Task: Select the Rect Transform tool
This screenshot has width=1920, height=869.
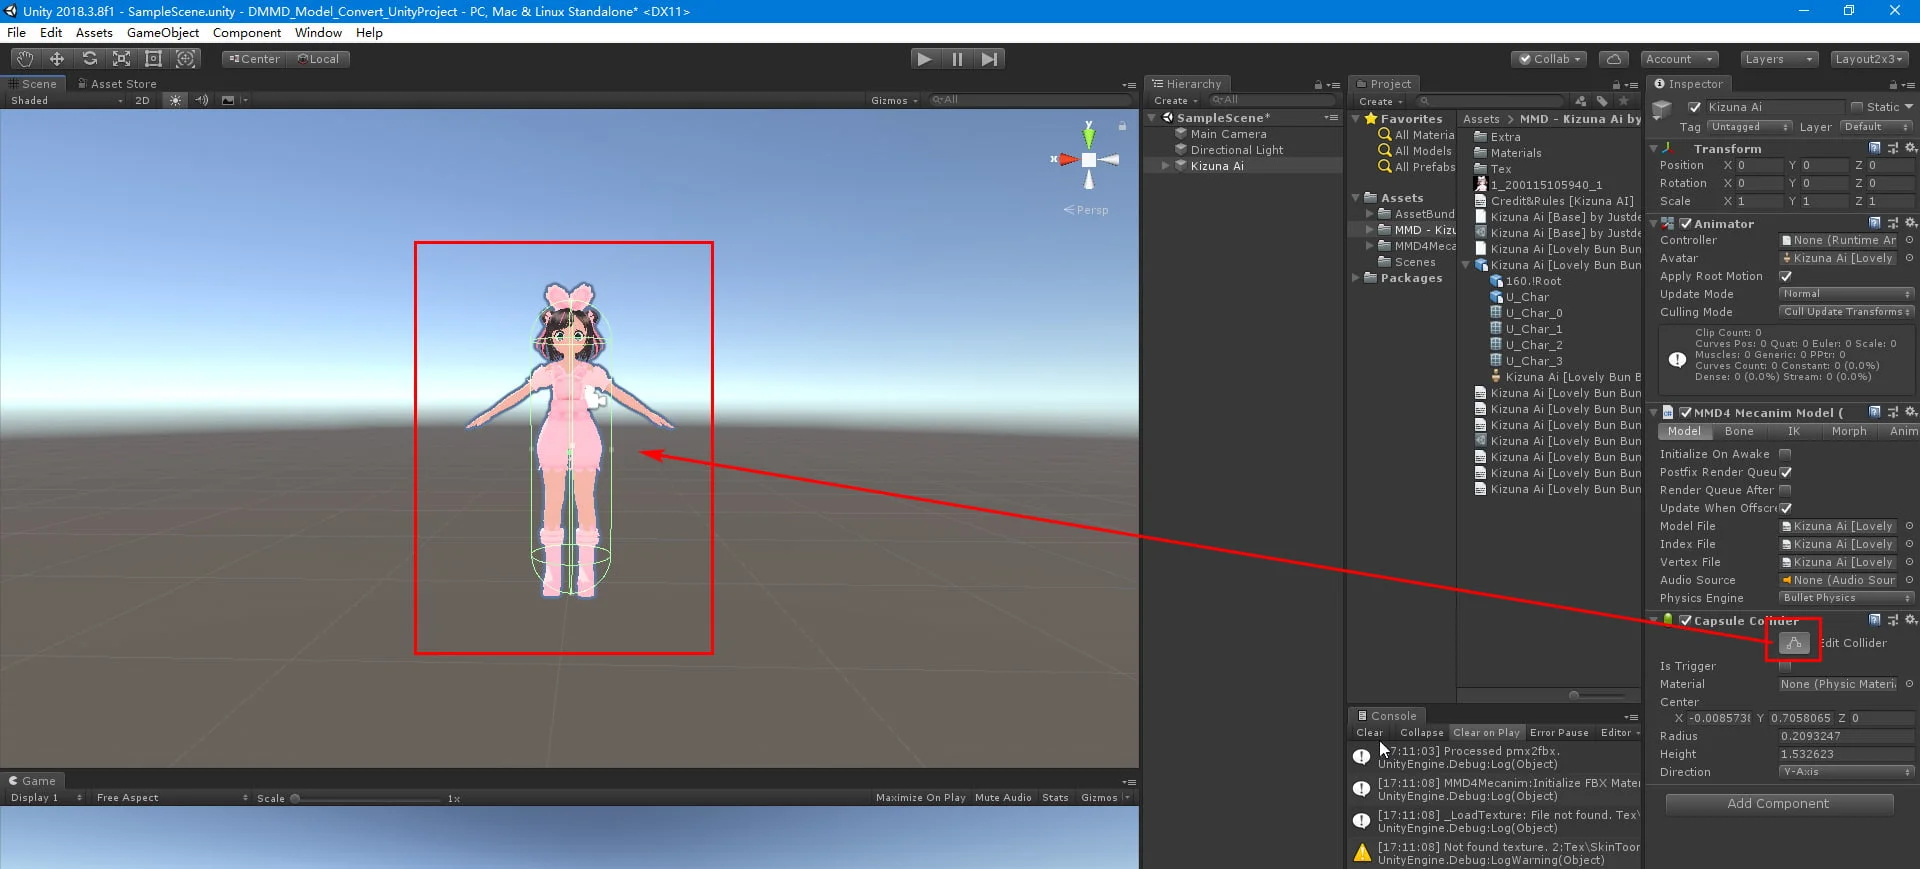Action: [153, 59]
